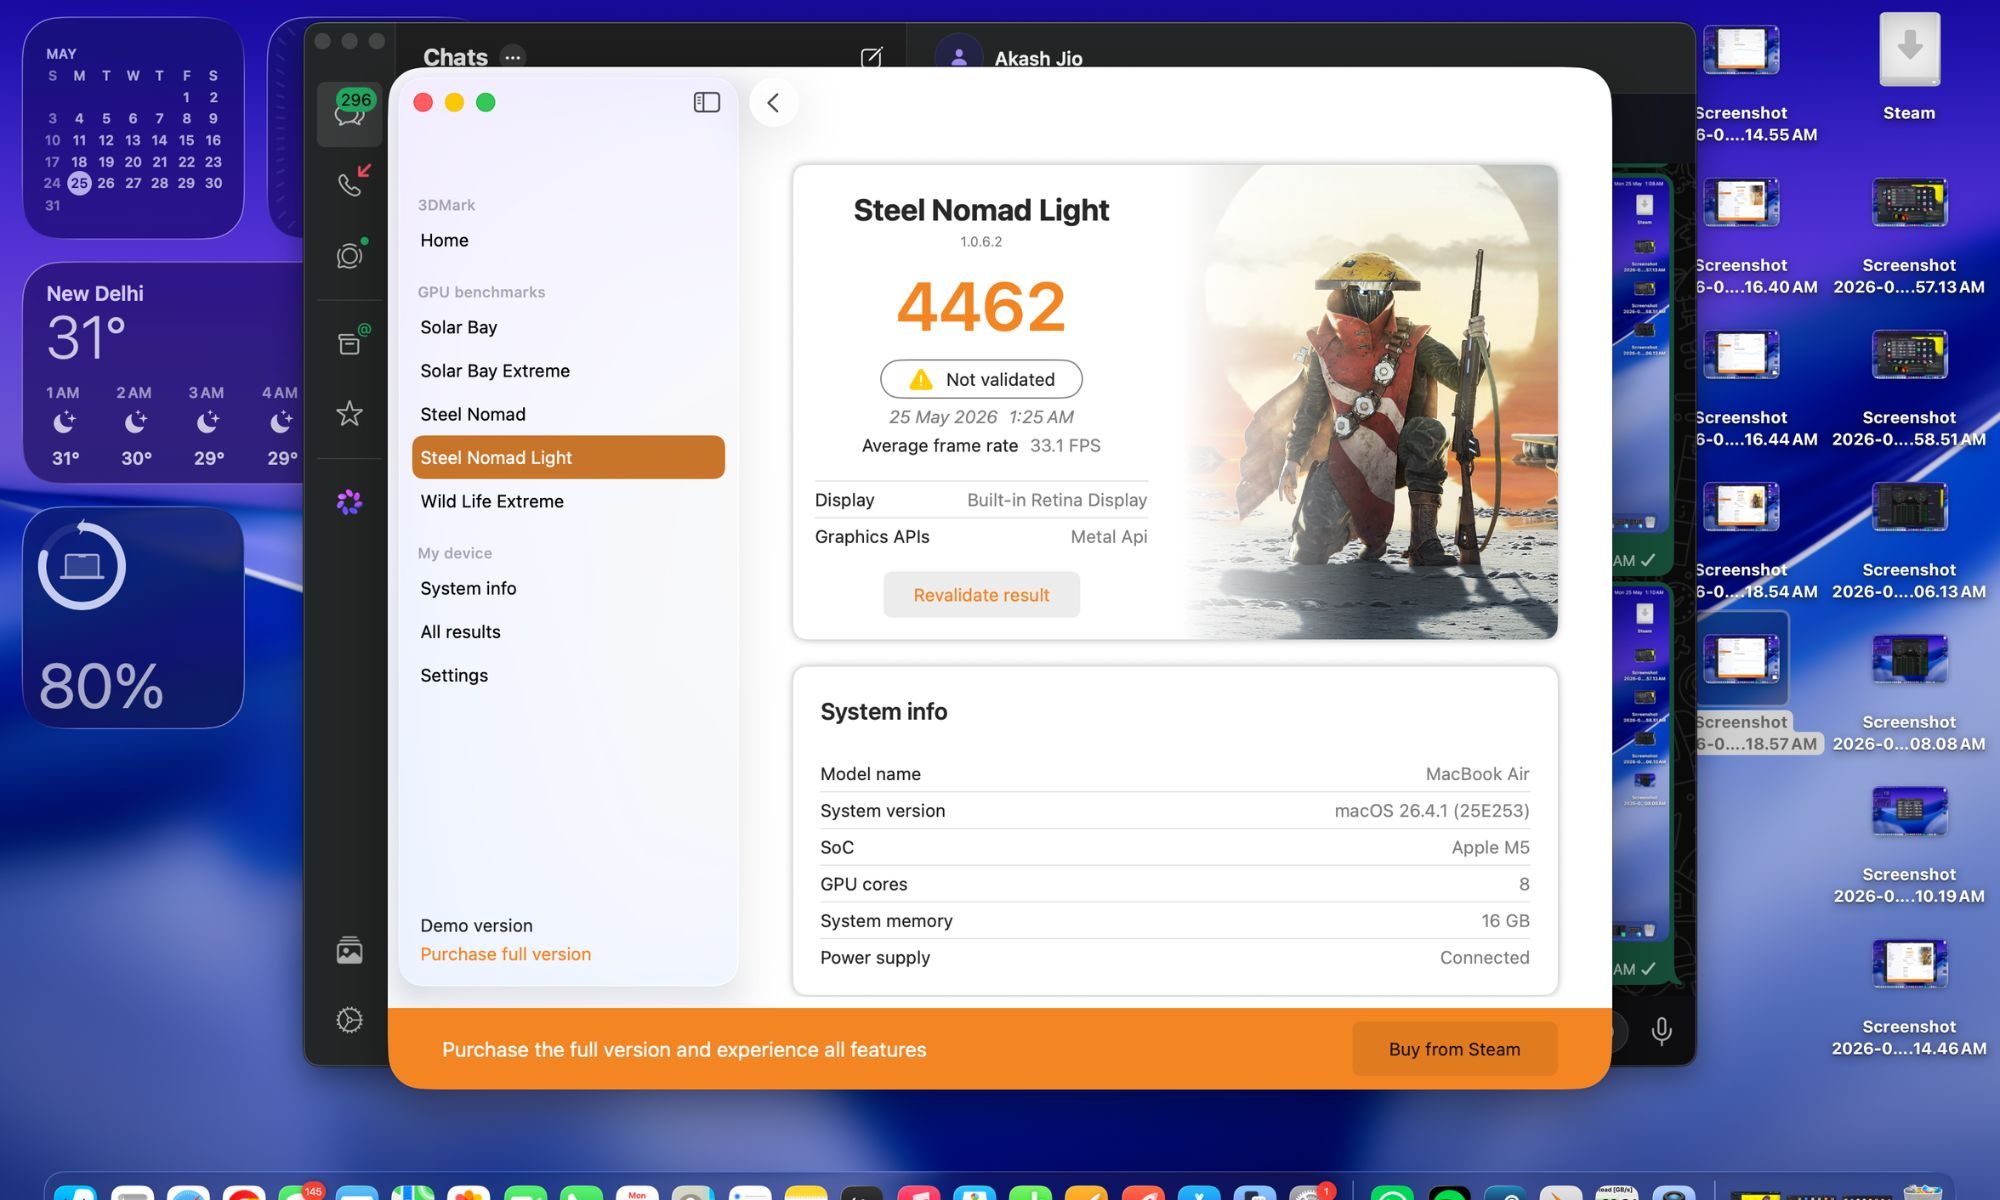Click the MacBook Air model name value
The width and height of the screenshot is (2000, 1200).
coord(1477,774)
